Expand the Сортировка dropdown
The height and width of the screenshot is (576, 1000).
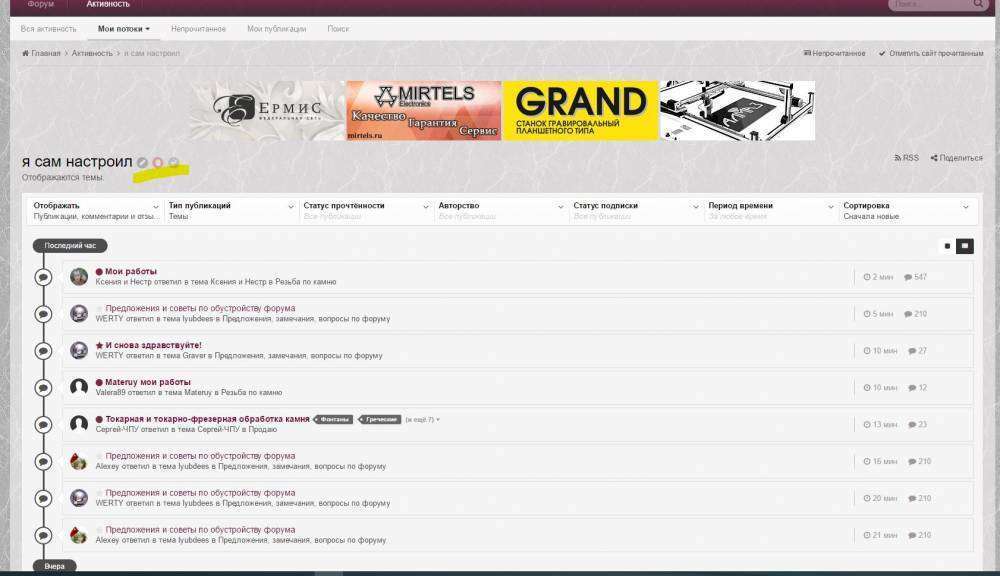[905, 210]
